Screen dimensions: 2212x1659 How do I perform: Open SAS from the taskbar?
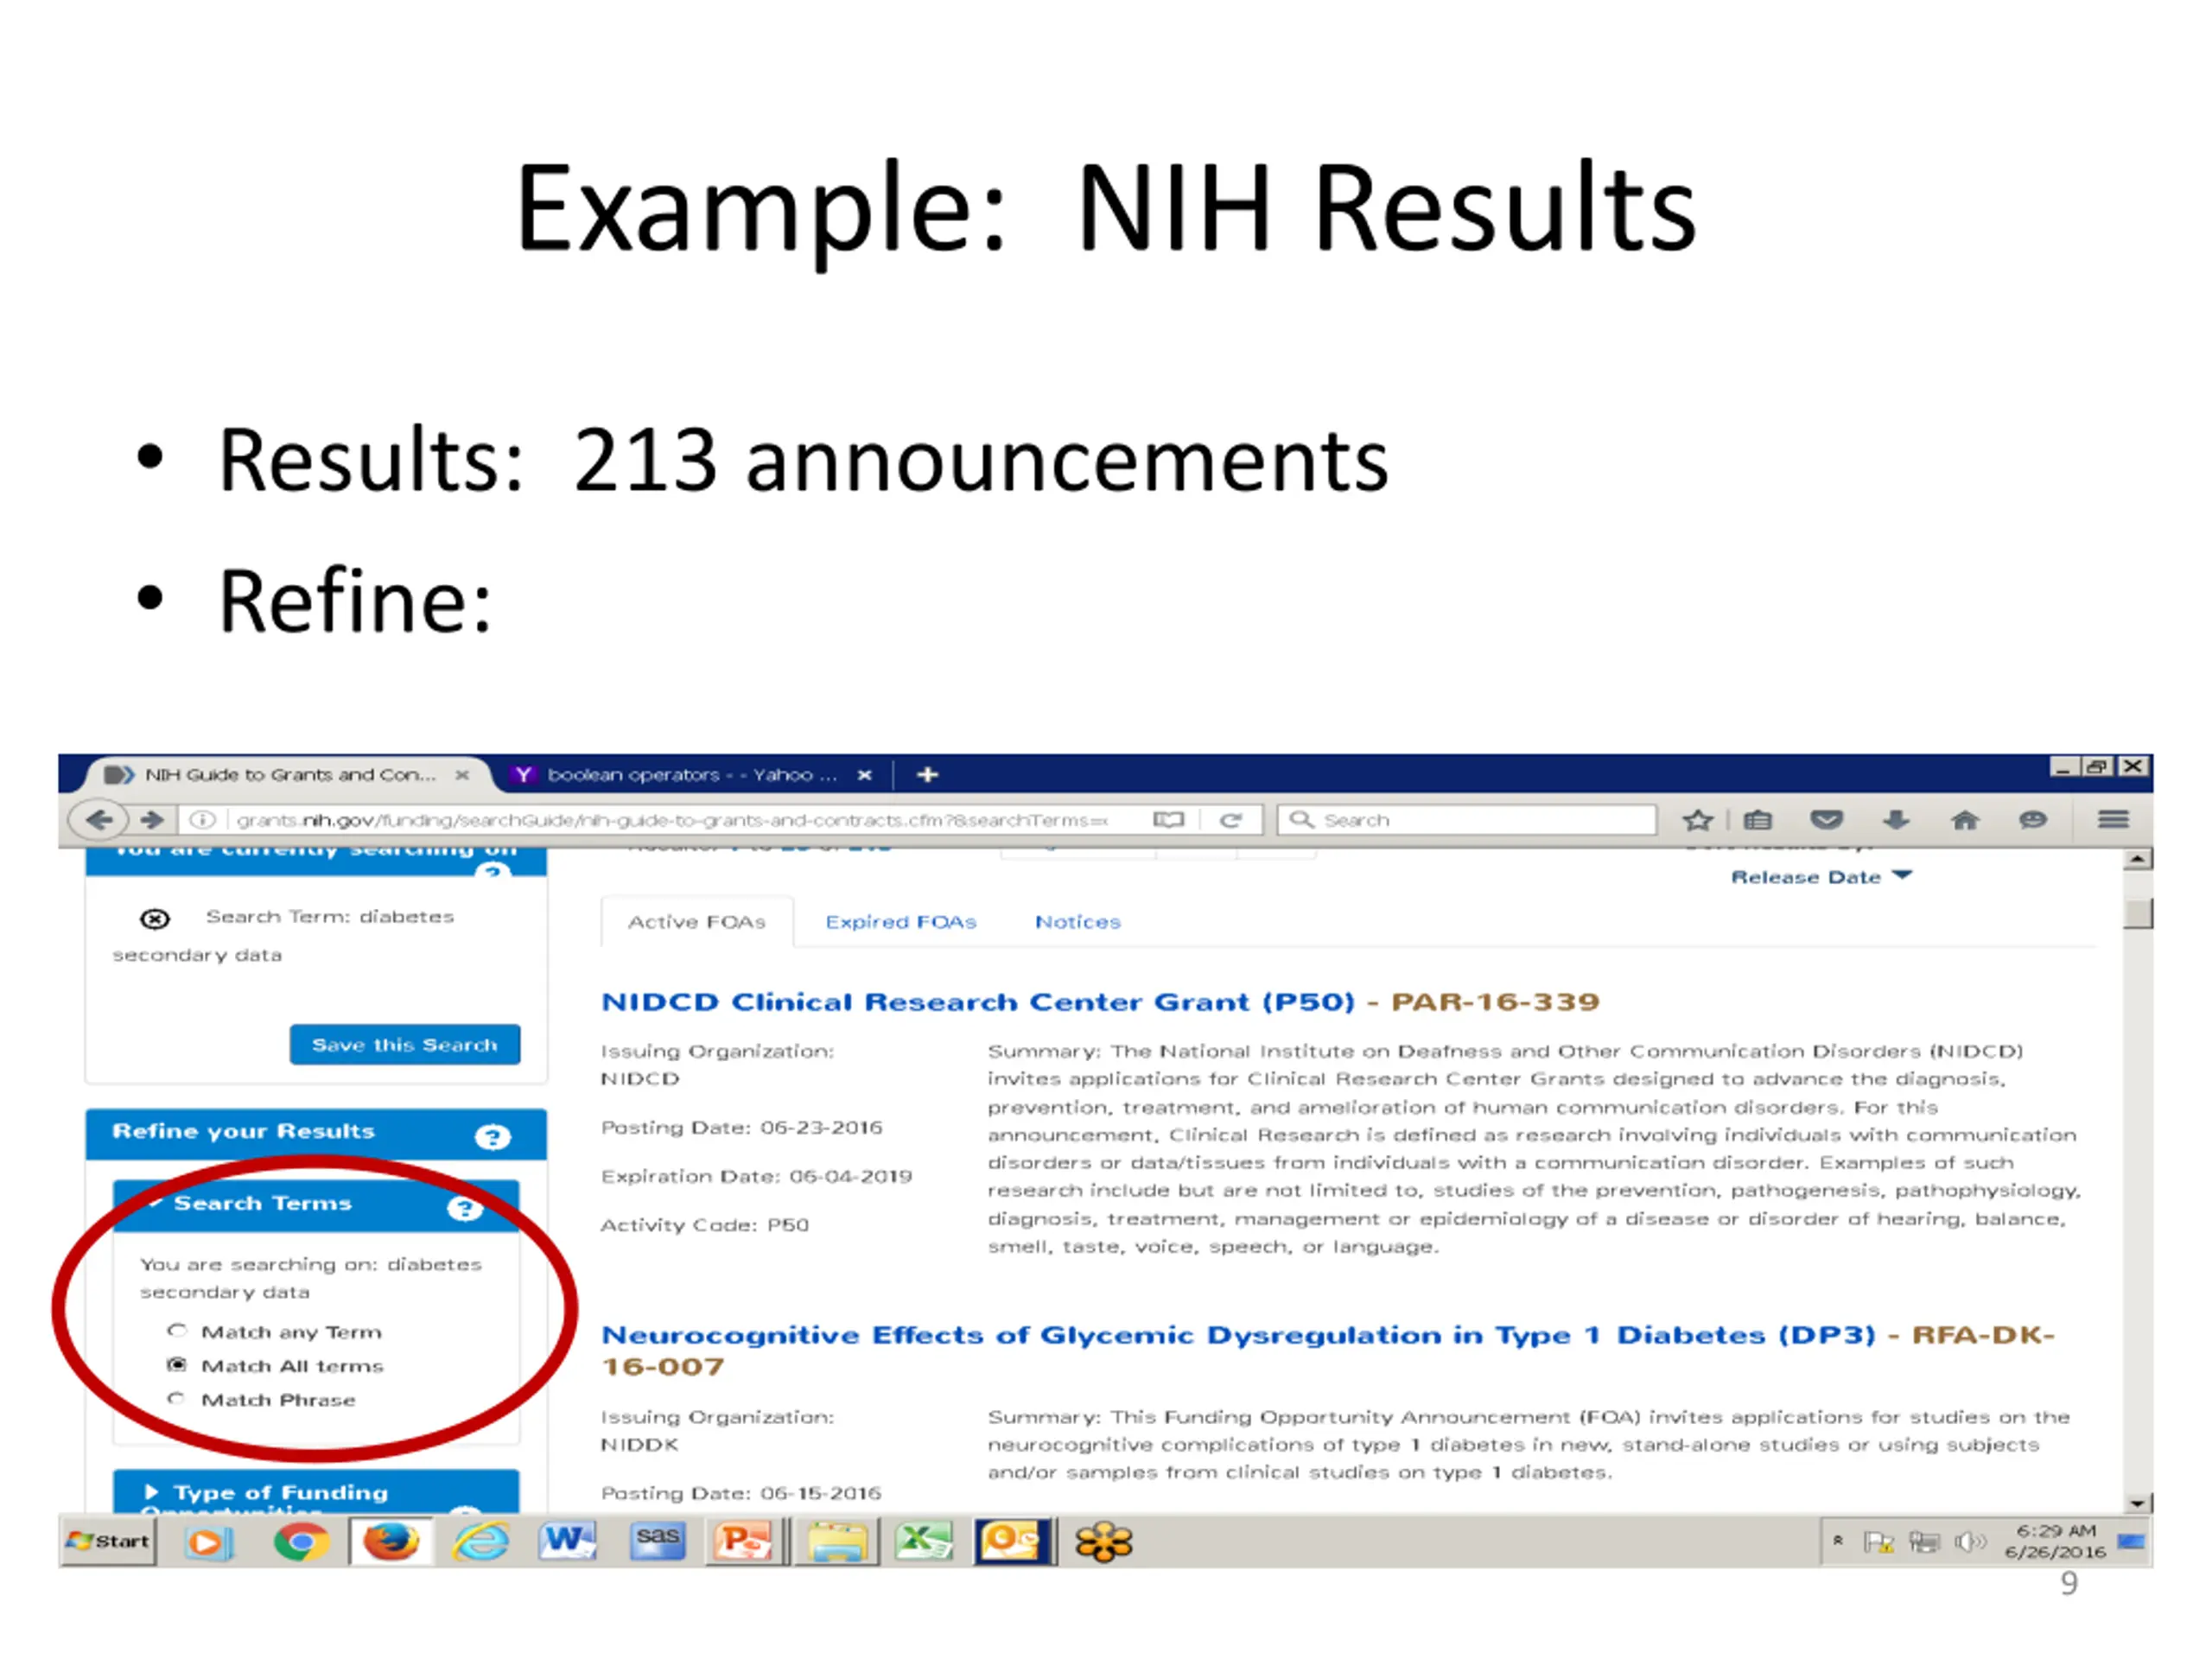[x=657, y=1541]
